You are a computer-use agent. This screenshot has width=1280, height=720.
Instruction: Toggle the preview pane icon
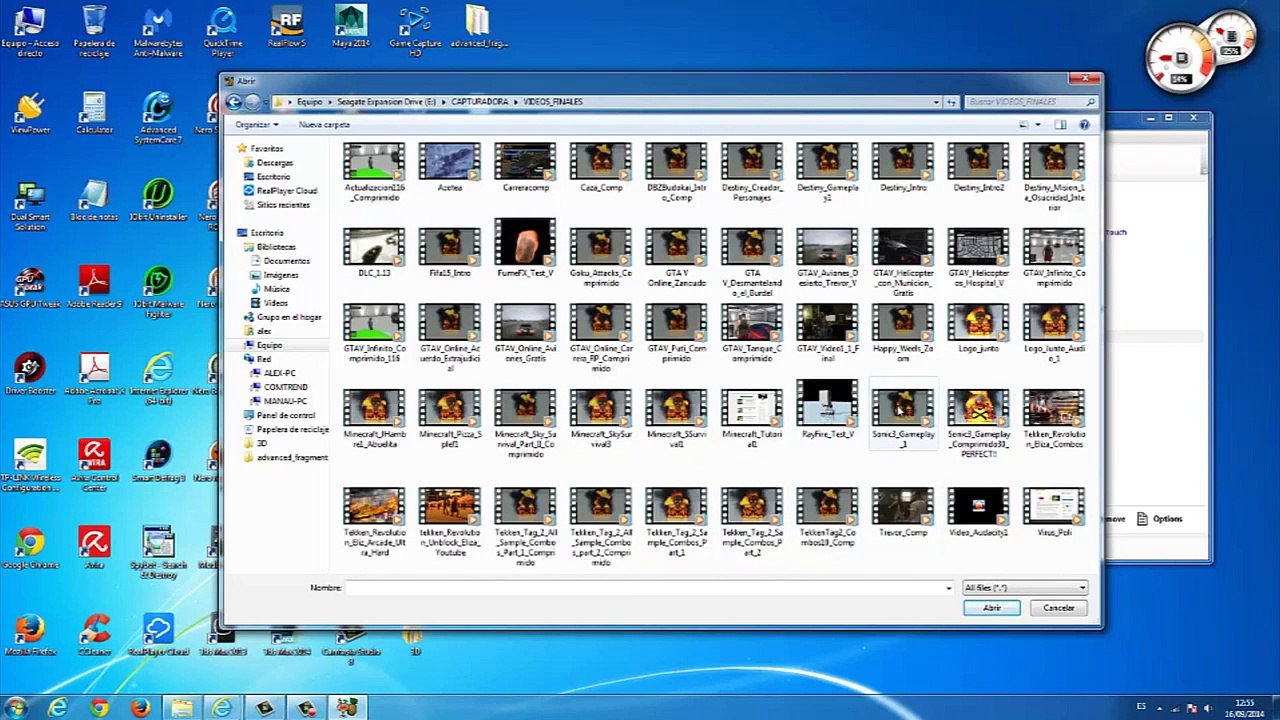(x=1060, y=125)
